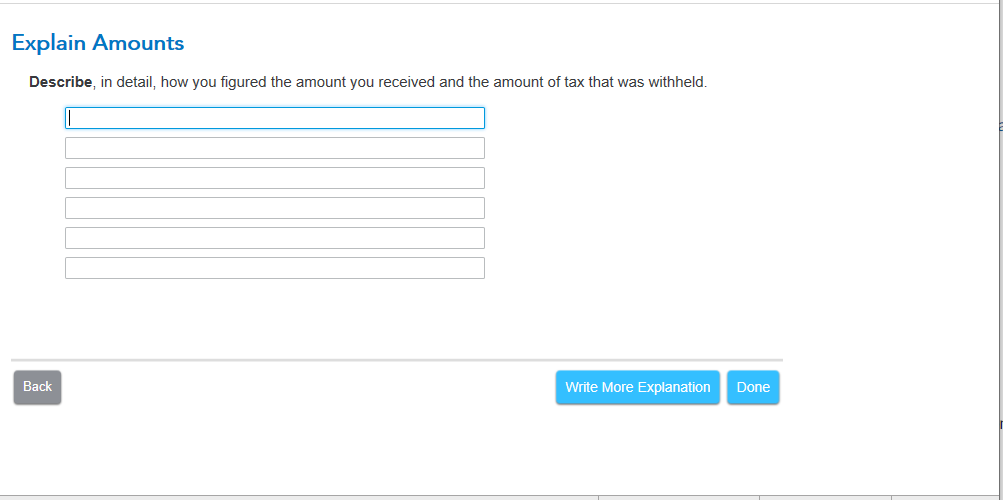This screenshot has height=500, width=1003.
Task: Select the last explanation input field
Action: pyautogui.click(x=274, y=268)
